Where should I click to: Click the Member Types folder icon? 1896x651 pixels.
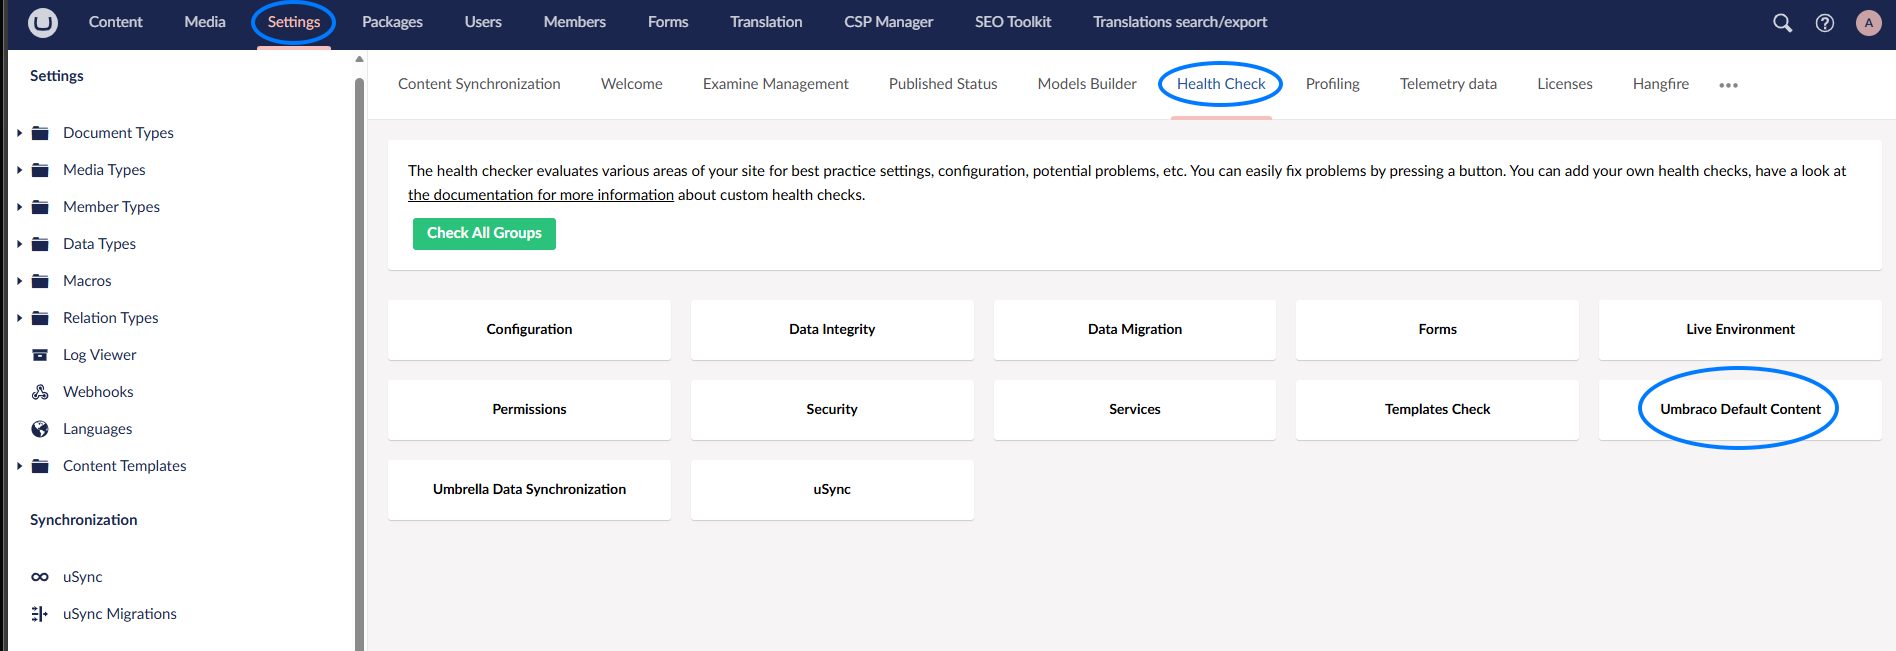click(x=40, y=207)
